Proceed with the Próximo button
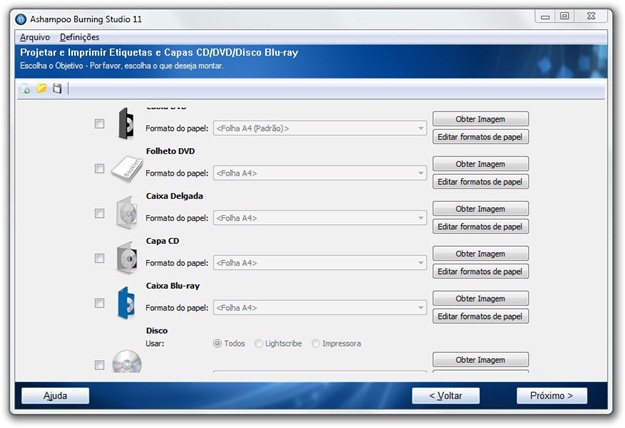 point(552,396)
